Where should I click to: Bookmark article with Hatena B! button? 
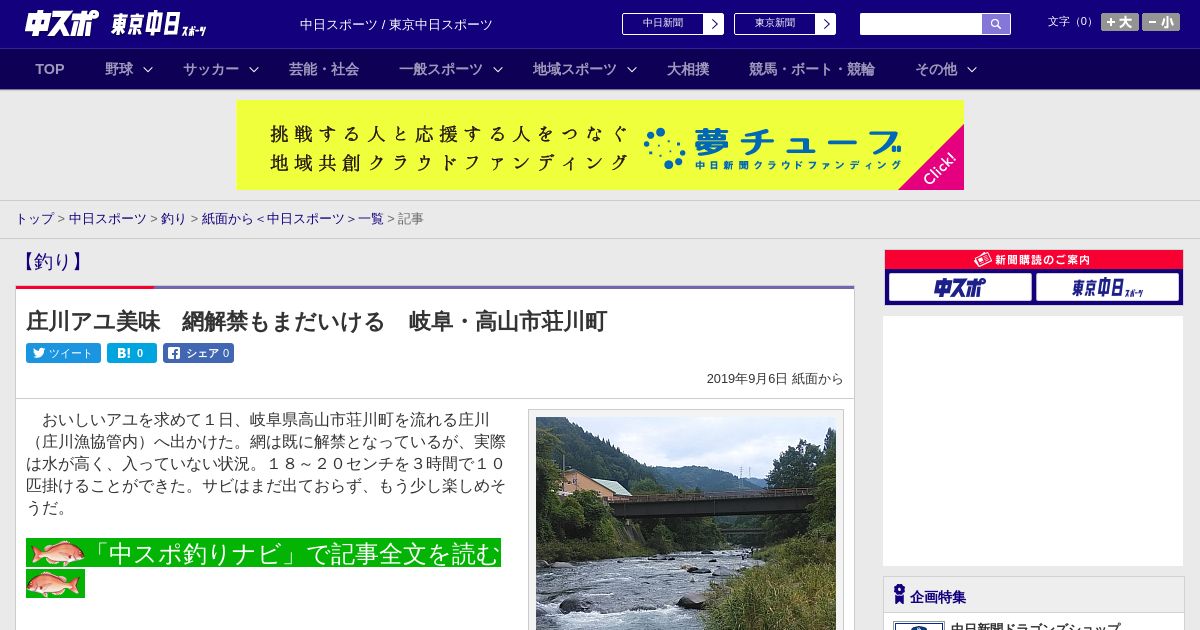point(132,353)
